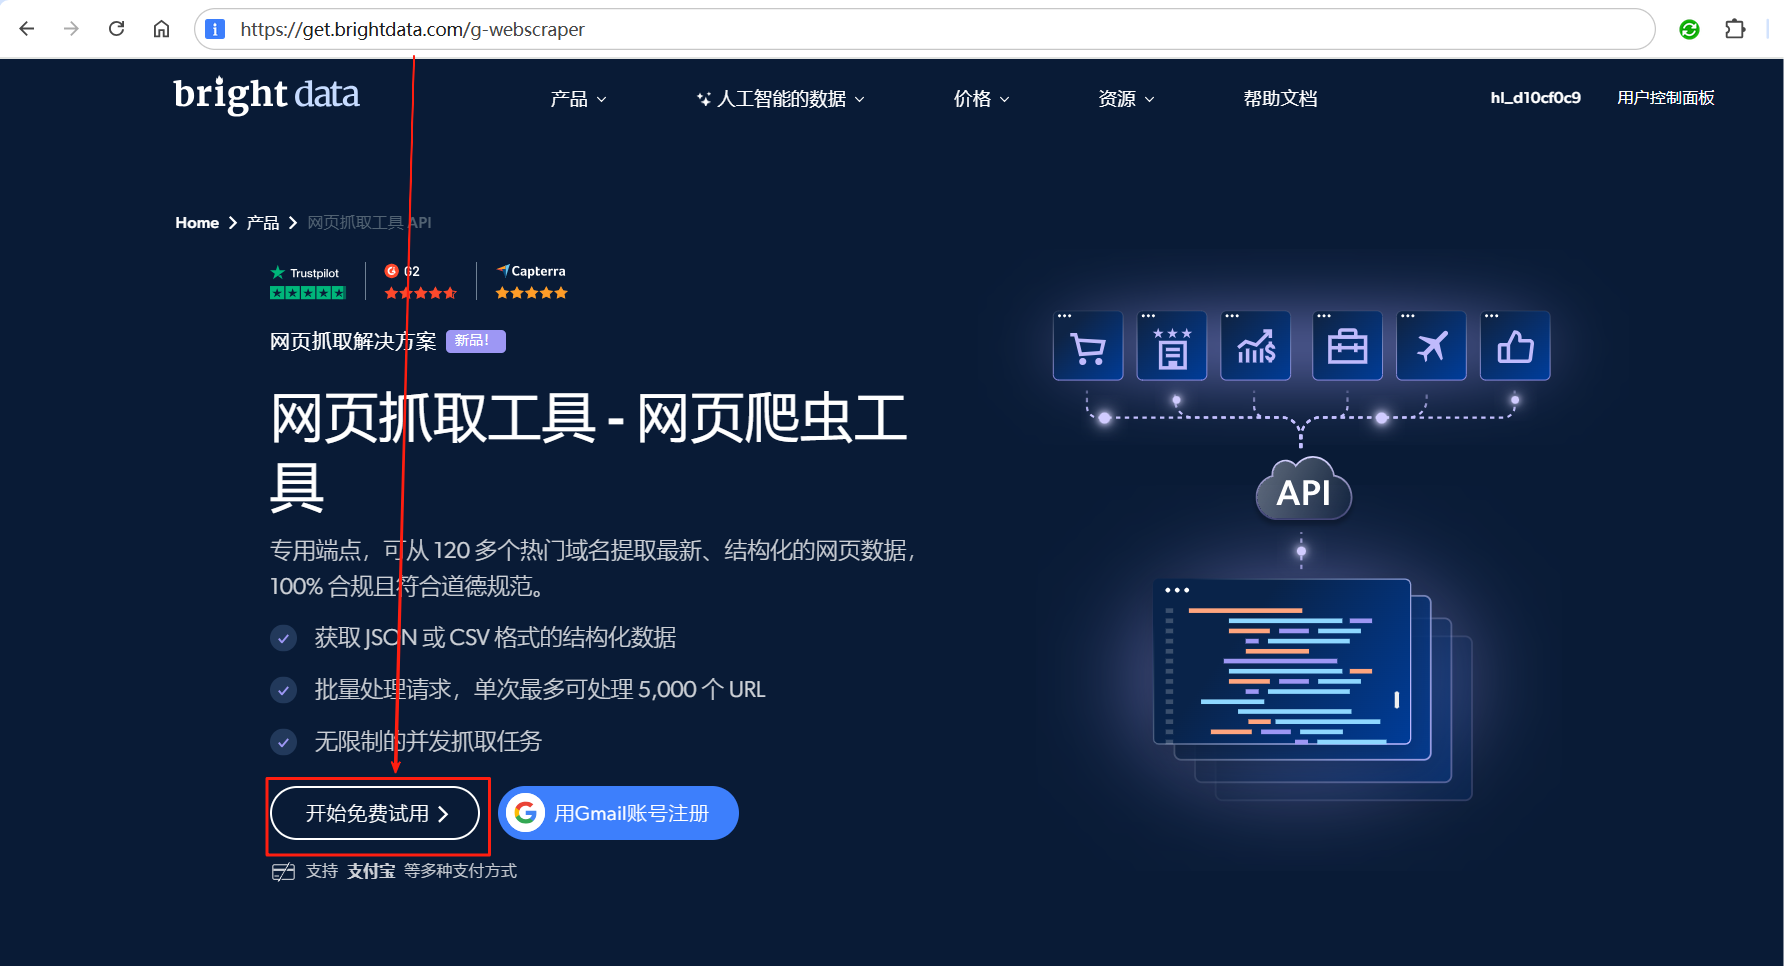This screenshot has height=966, width=1784.
Task: Open the 价格 dropdown menu
Action: coord(981,99)
